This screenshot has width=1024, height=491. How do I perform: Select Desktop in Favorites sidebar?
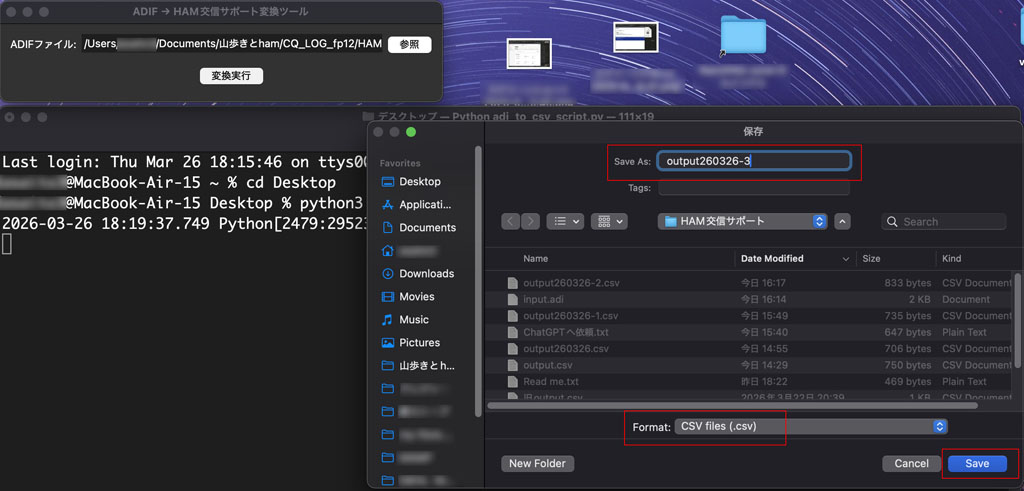click(x=419, y=182)
